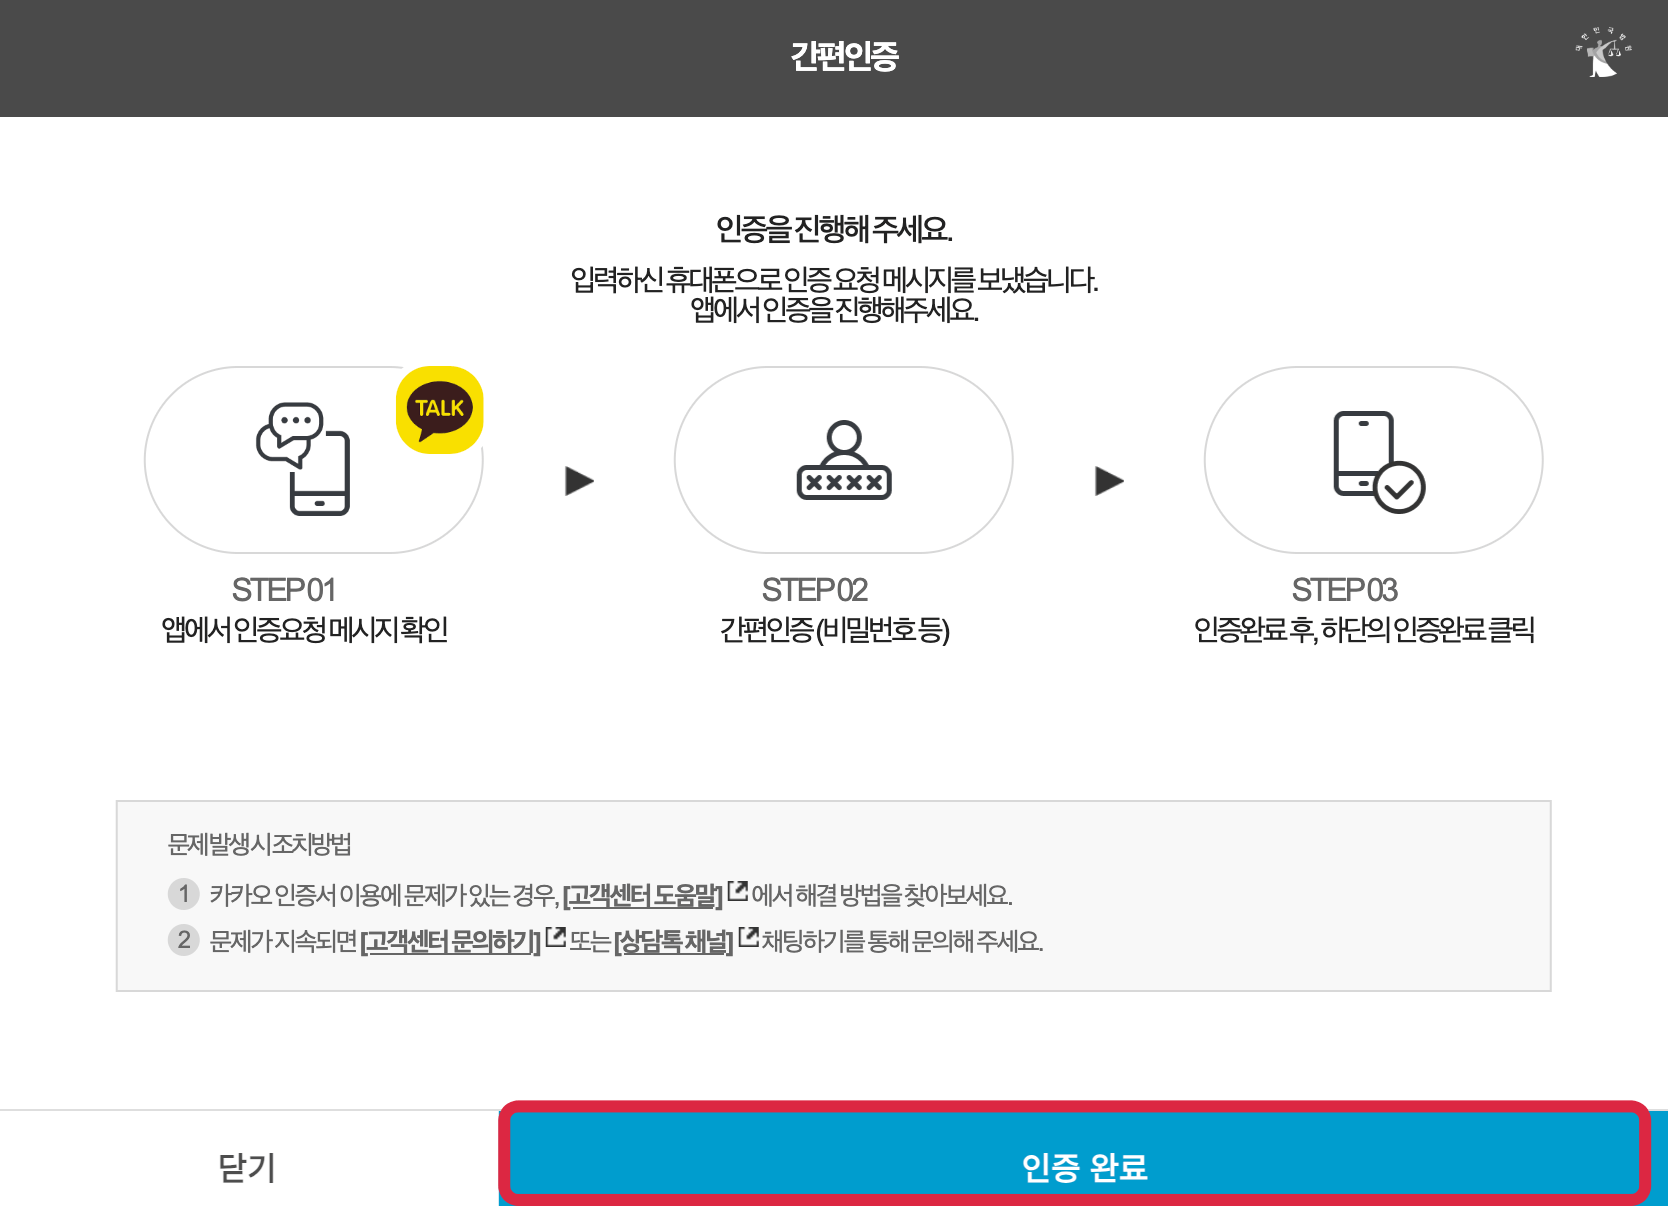Click the external-link icon beside 상담톡 채널
This screenshot has height=1206, width=1668.
tap(747, 935)
